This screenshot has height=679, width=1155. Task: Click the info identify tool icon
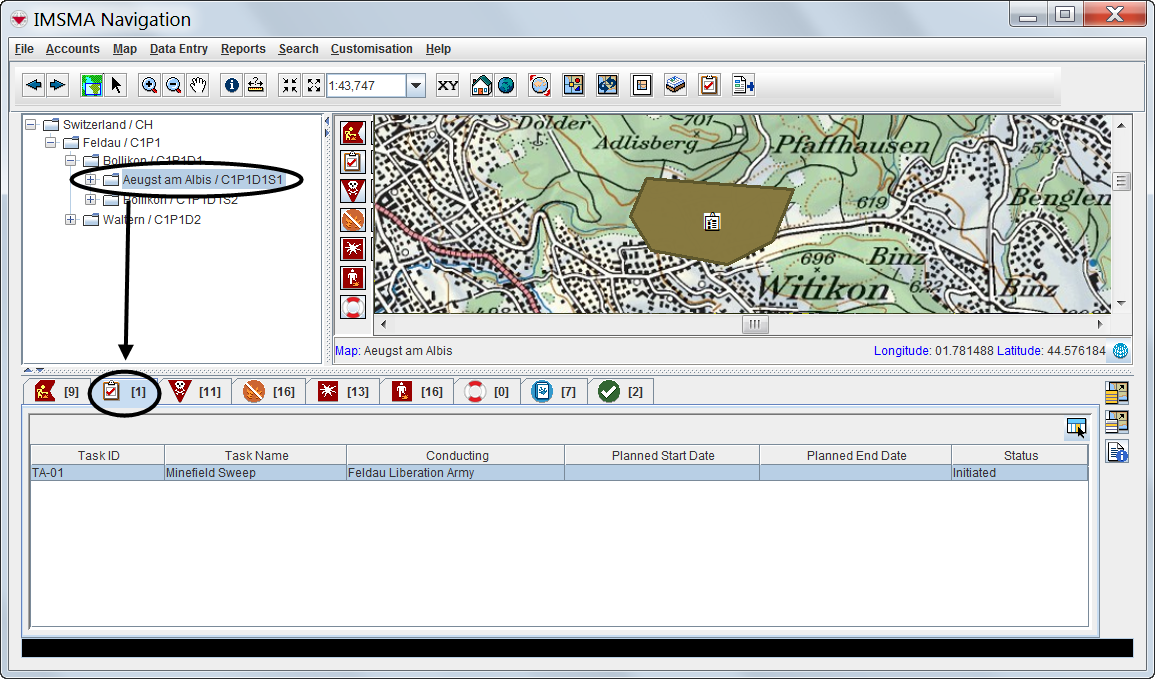tap(232, 86)
